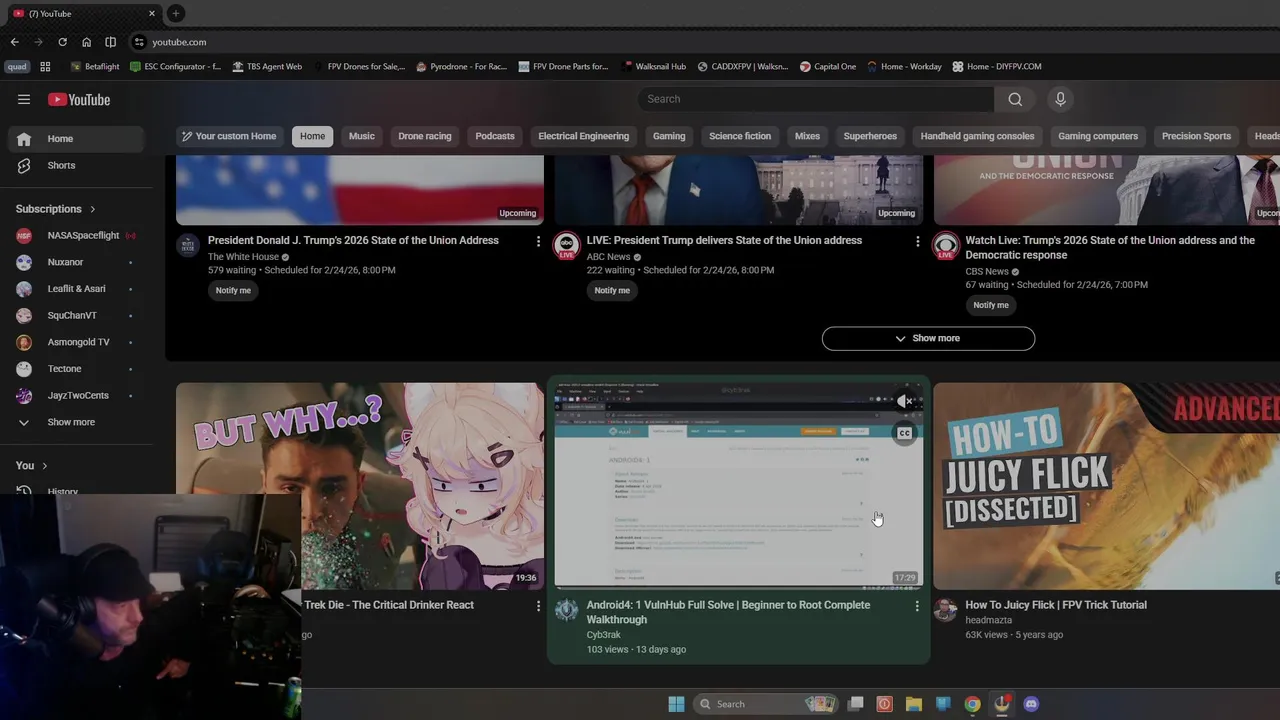Select the Music filter chip

click(361, 136)
